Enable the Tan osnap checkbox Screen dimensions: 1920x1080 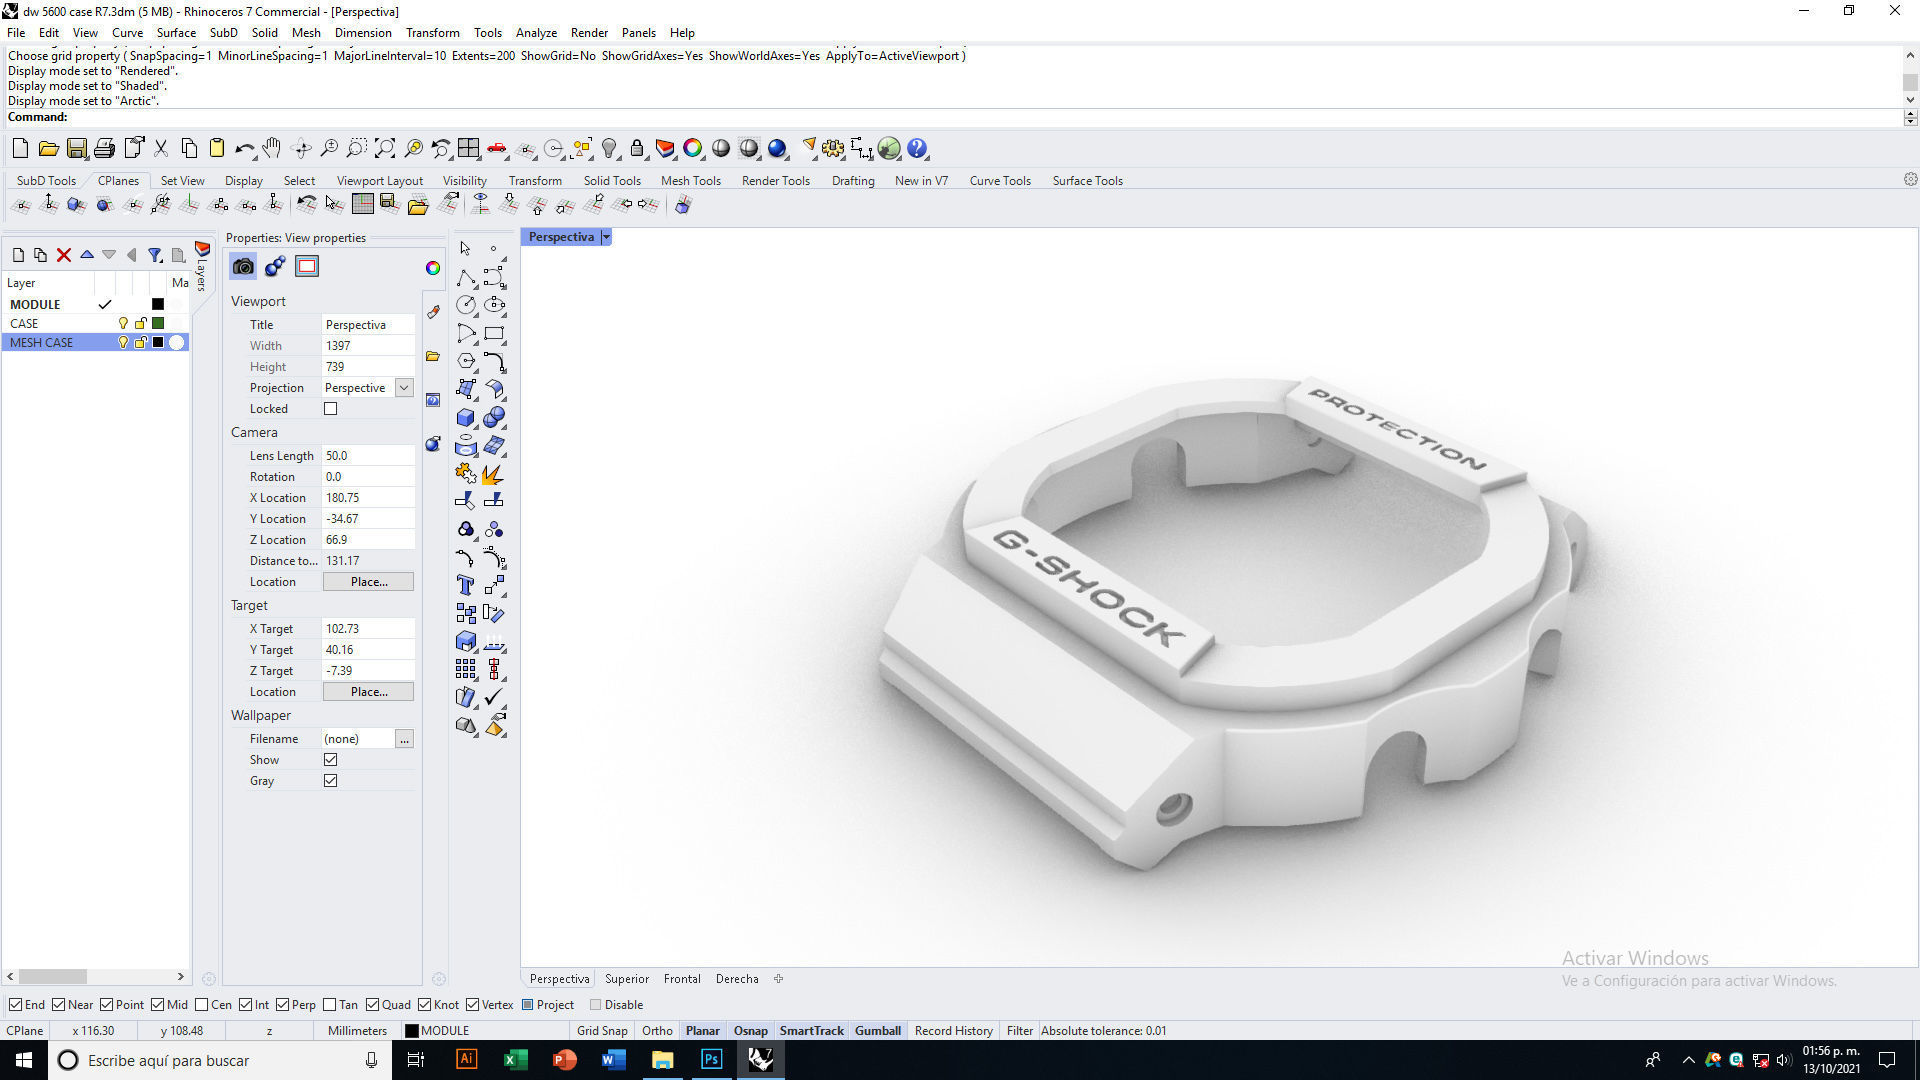coord(329,1005)
